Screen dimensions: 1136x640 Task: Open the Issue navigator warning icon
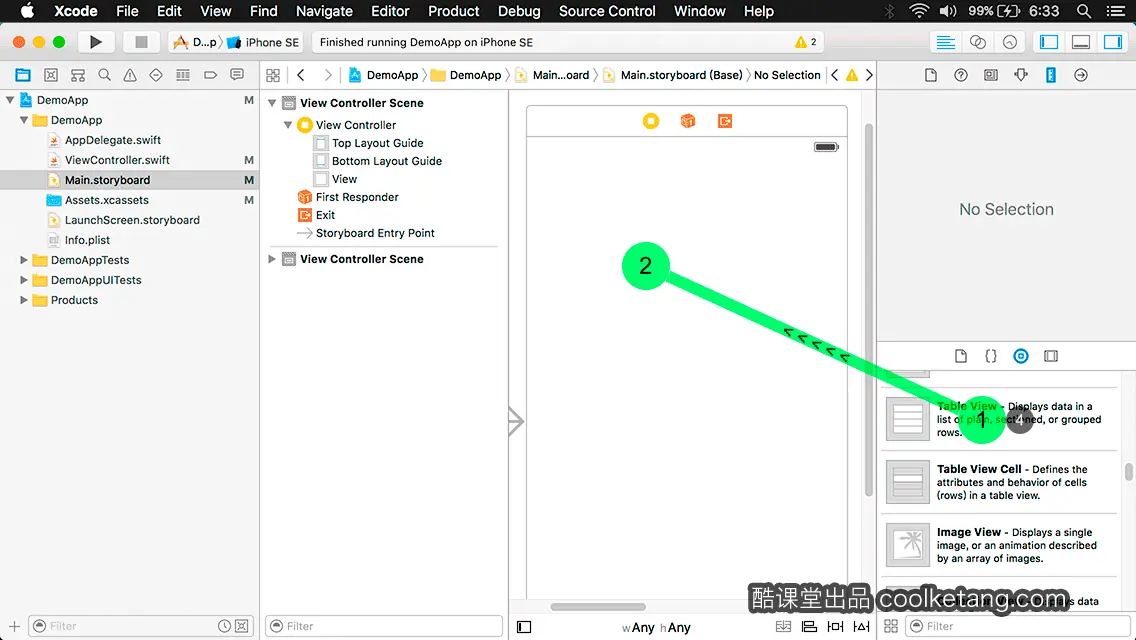[x=130, y=75]
